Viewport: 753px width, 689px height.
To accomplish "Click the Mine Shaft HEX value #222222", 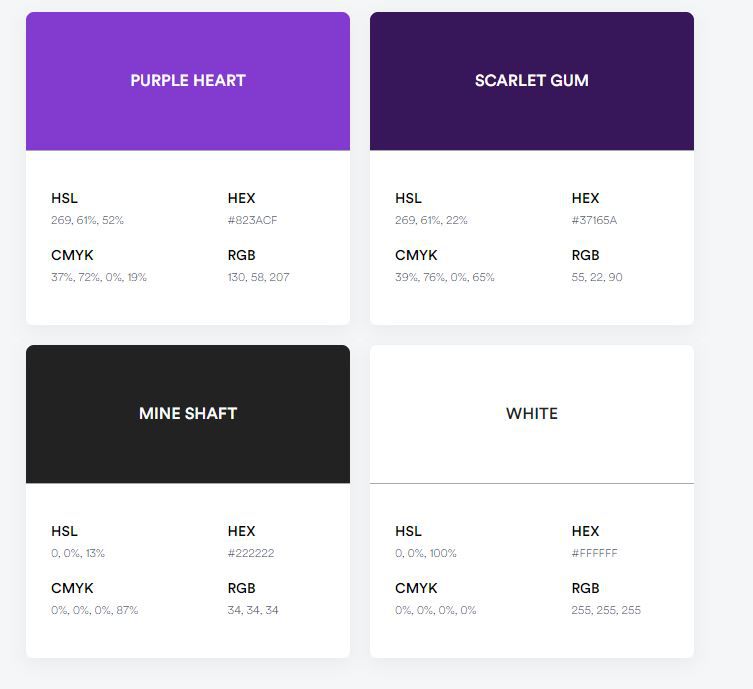I will tap(251, 553).
